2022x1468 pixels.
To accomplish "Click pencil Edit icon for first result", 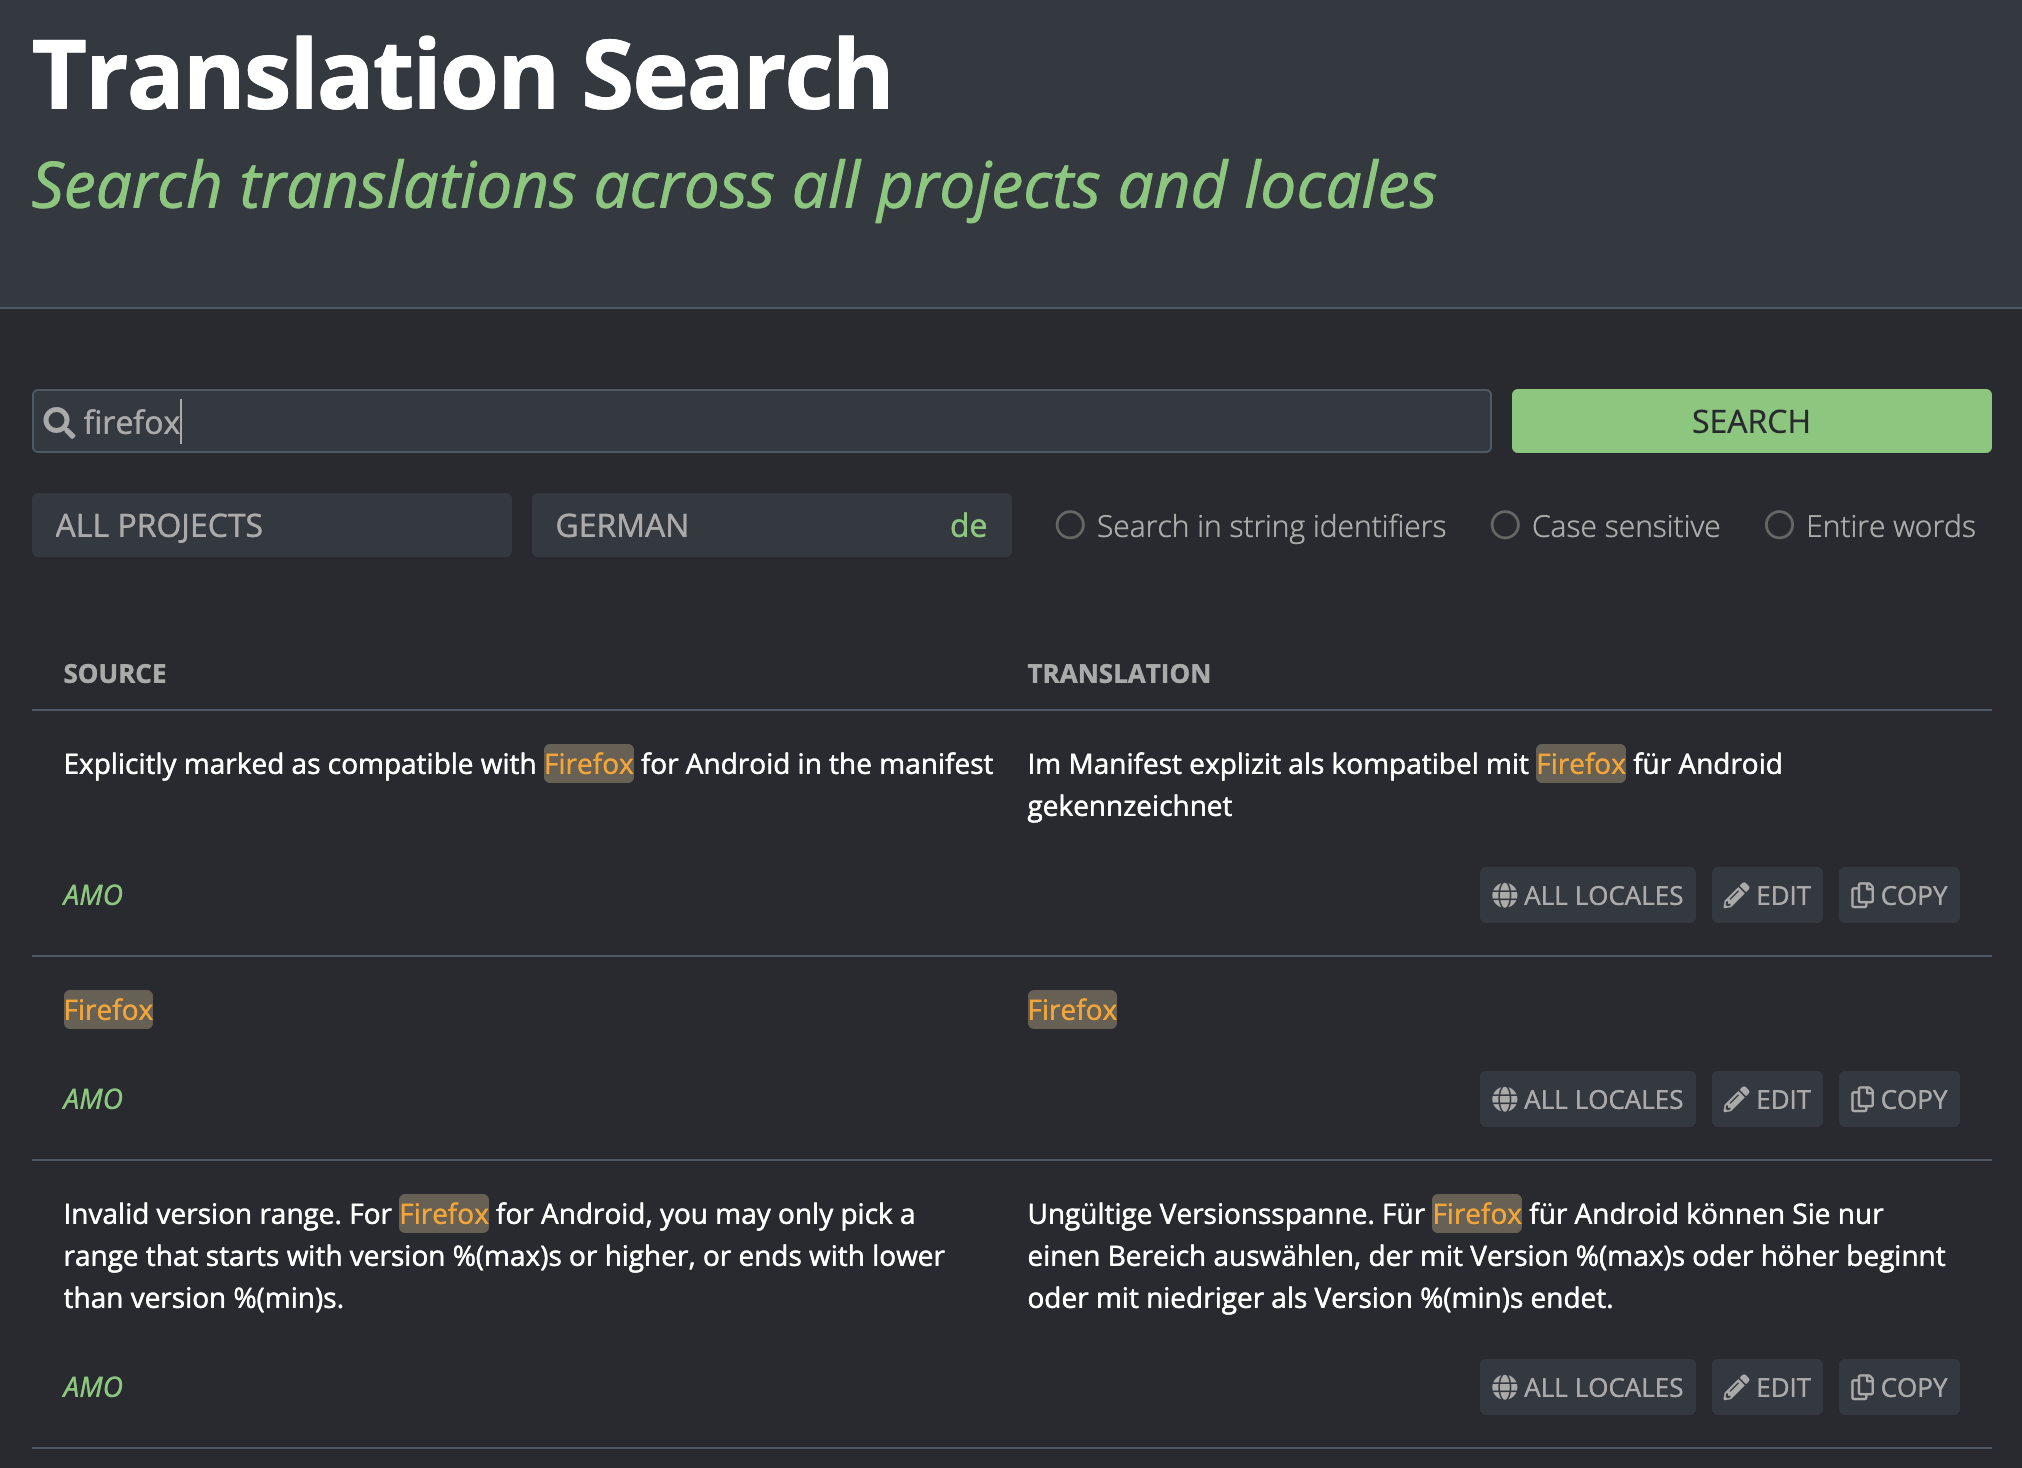I will tap(1737, 896).
